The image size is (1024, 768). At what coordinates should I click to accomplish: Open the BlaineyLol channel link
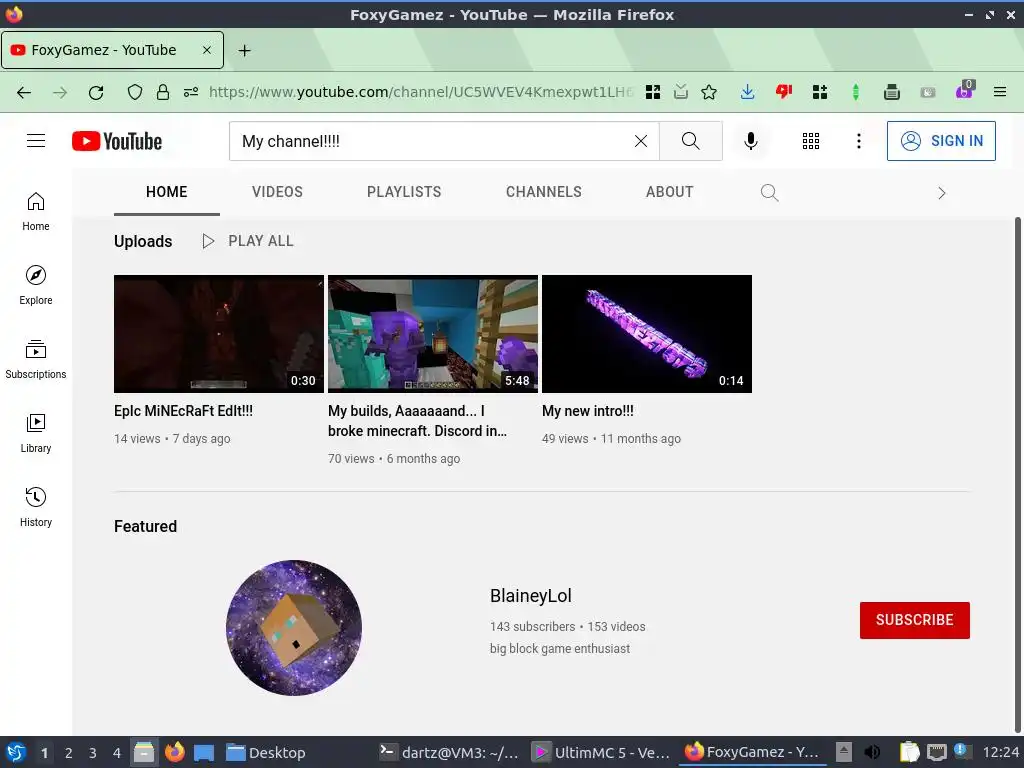pos(531,596)
